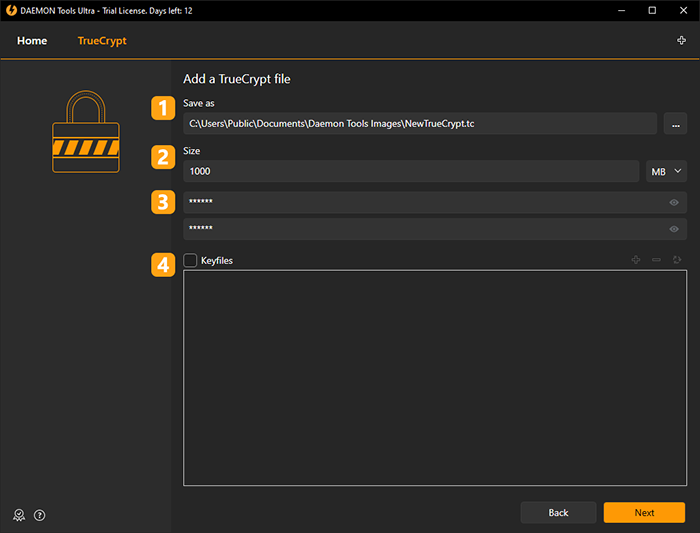700x533 pixels.
Task: Click the add keyfile plus icon
Action: point(636,259)
